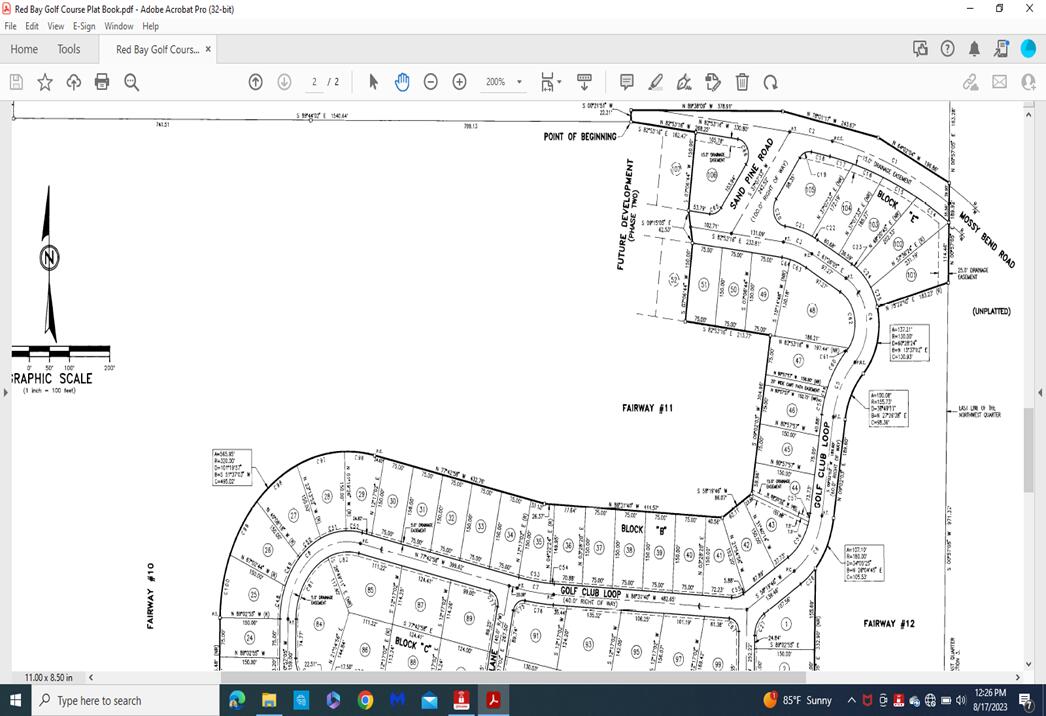Rotate the page with the rotate icon
This screenshot has height=716, width=1046.
tap(770, 82)
